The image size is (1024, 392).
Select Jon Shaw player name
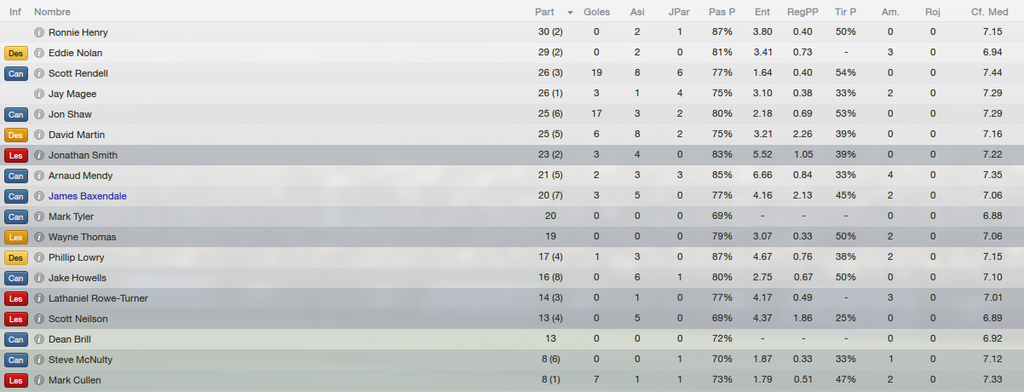[70, 114]
